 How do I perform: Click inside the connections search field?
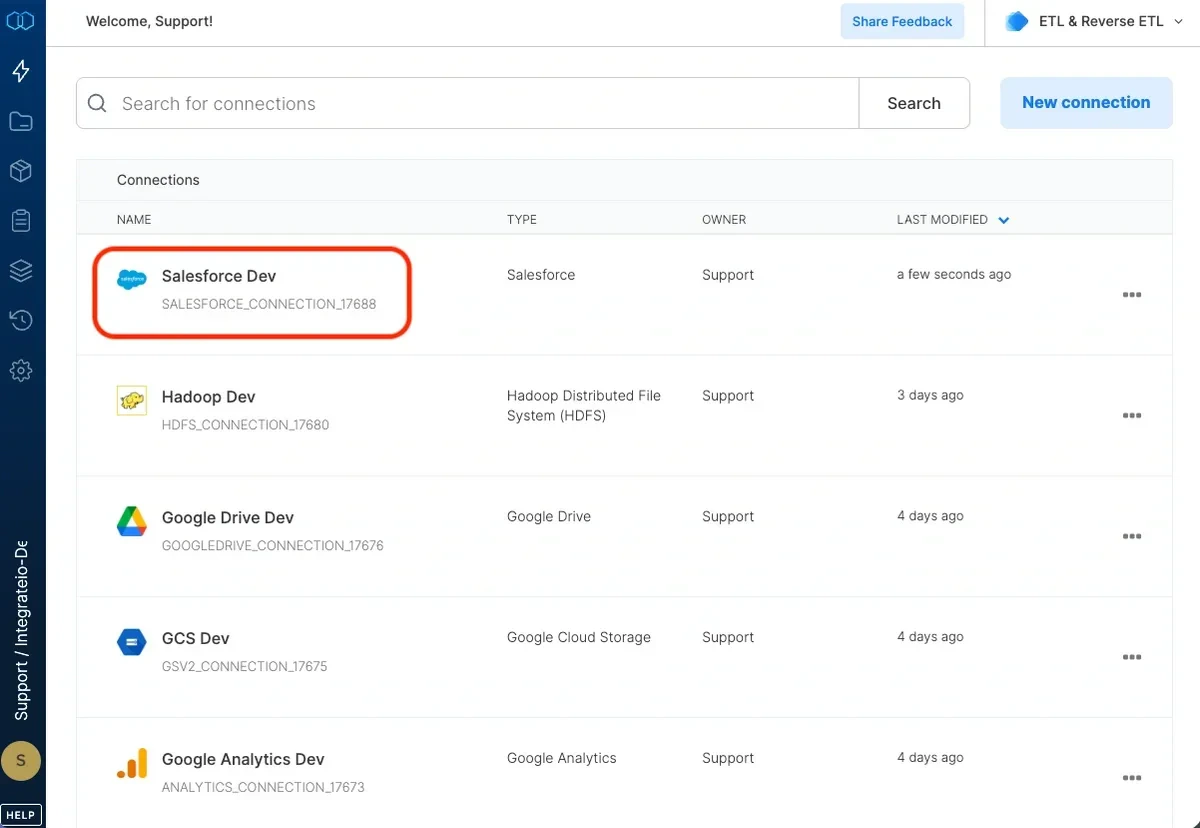pos(400,102)
